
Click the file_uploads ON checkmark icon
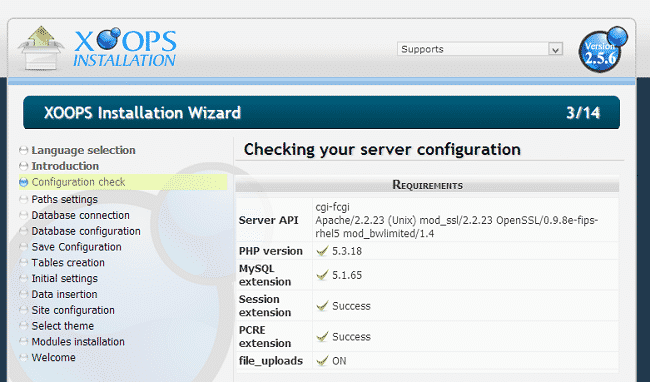(322, 361)
